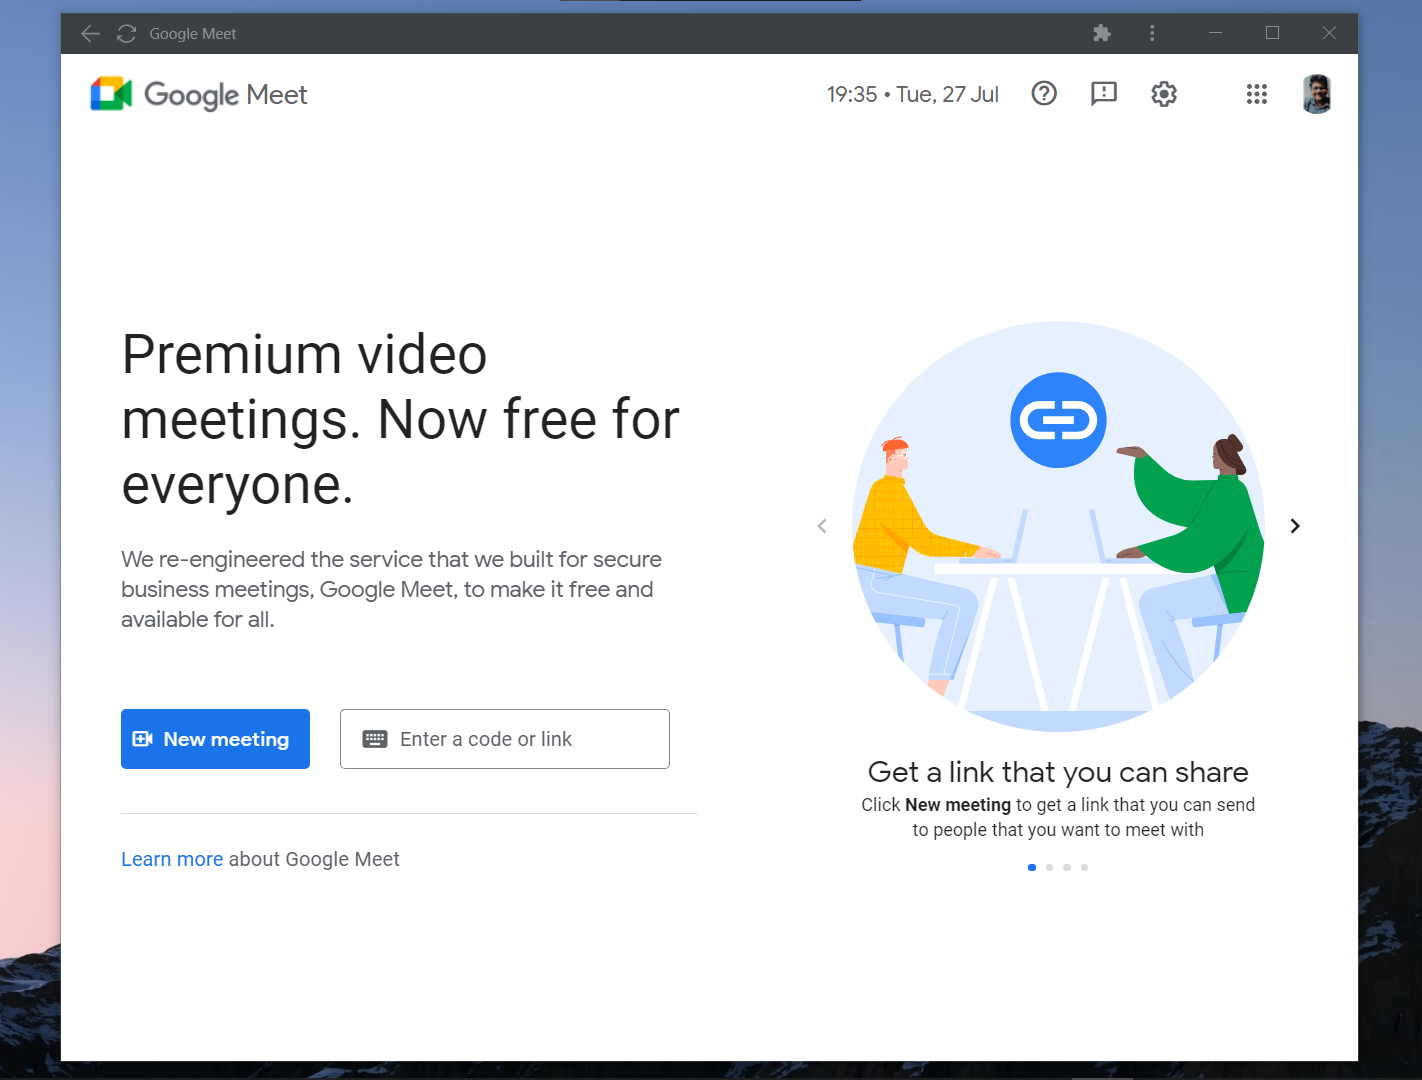The width and height of the screenshot is (1422, 1080).
Task: Select the fourth carousel dot
Action: pos(1084,867)
